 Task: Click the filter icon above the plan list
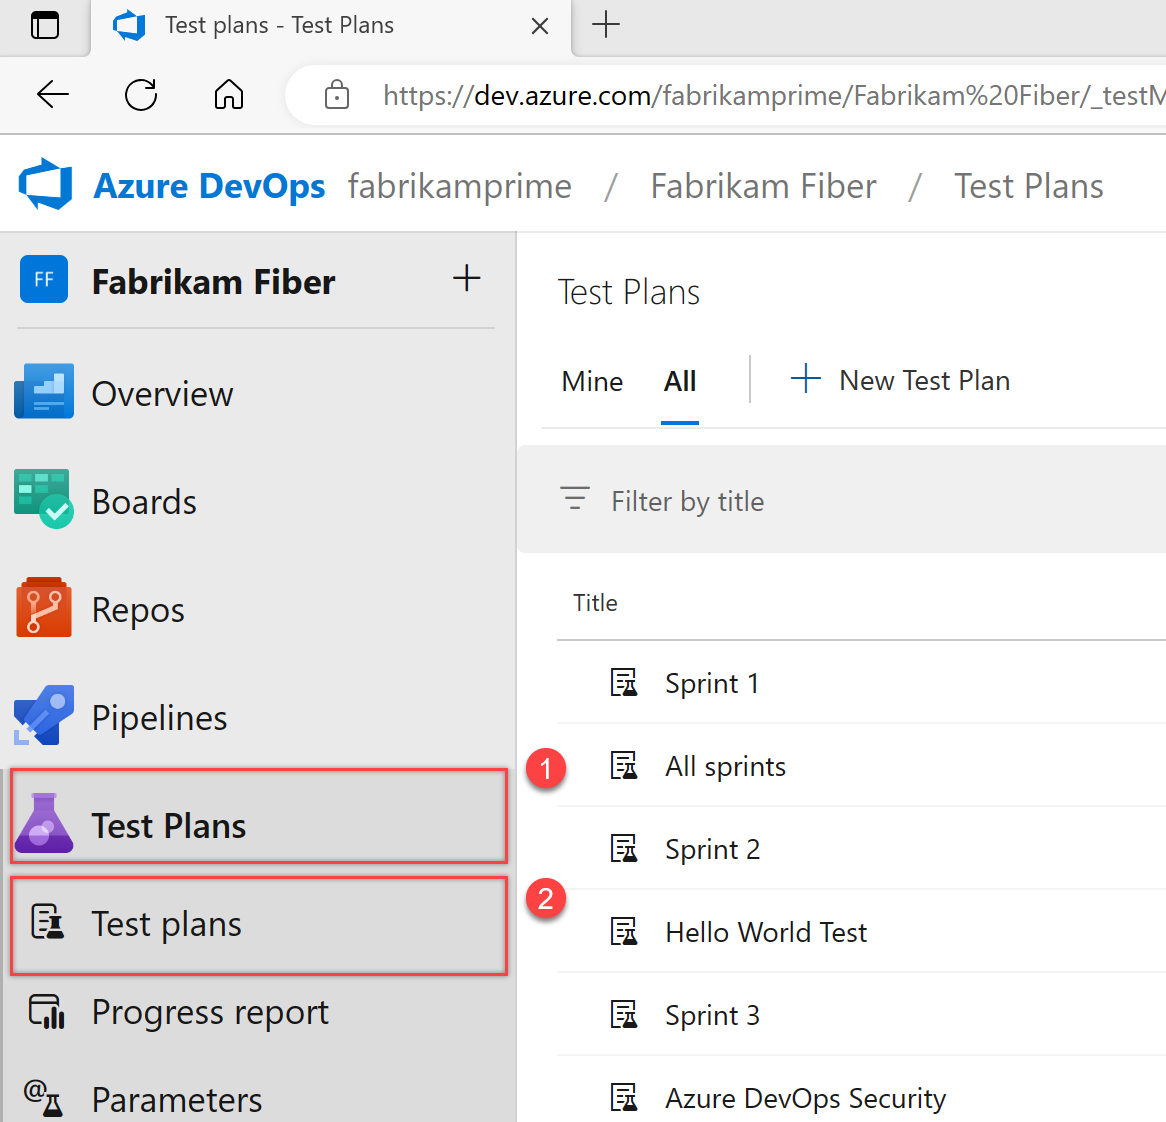574,498
